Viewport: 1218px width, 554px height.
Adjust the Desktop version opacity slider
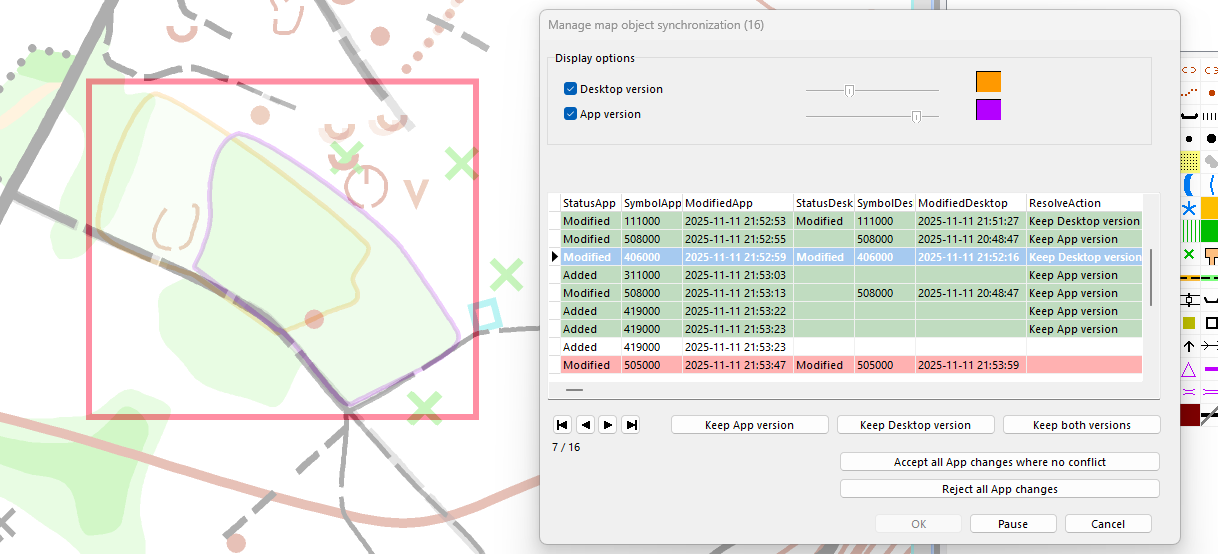[849, 90]
